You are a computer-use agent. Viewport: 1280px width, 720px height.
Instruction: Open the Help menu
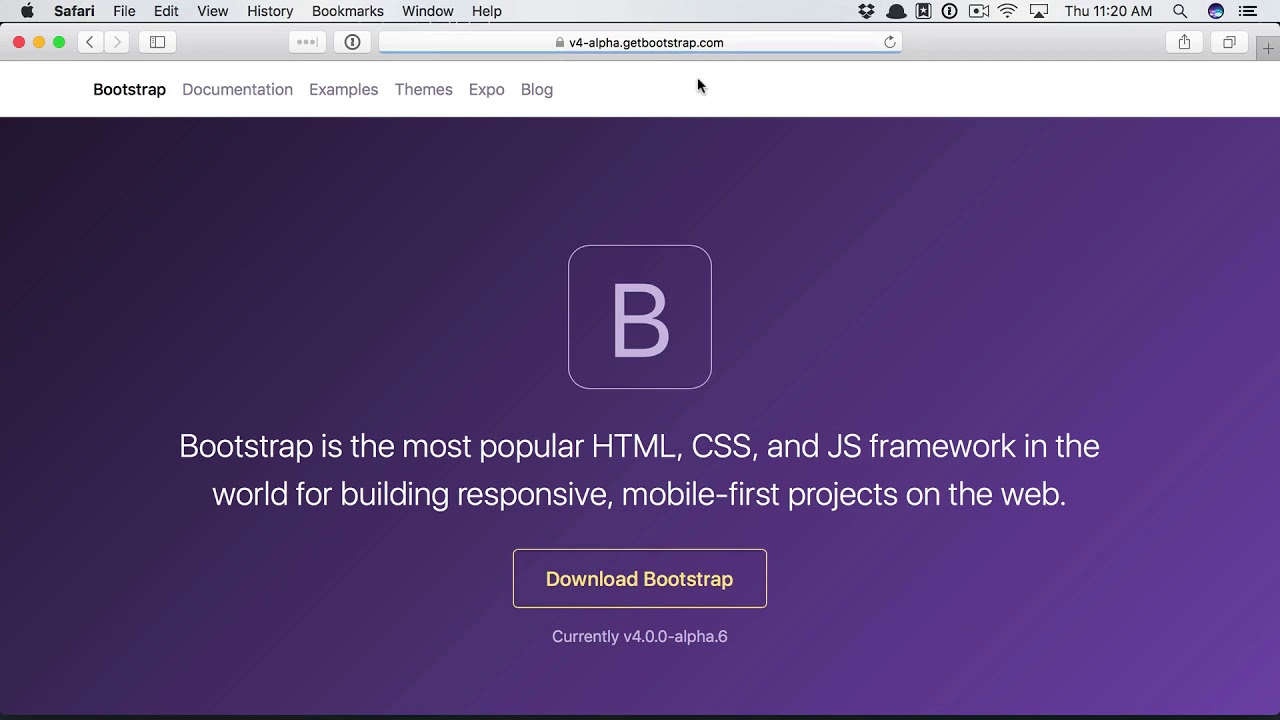487,11
